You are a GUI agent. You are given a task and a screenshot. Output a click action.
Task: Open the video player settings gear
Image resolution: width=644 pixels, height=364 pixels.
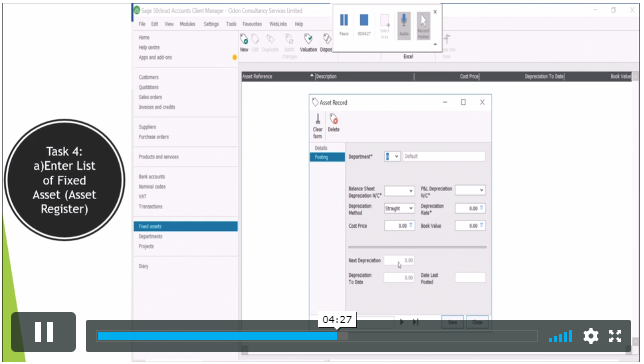[x=591, y=336]
